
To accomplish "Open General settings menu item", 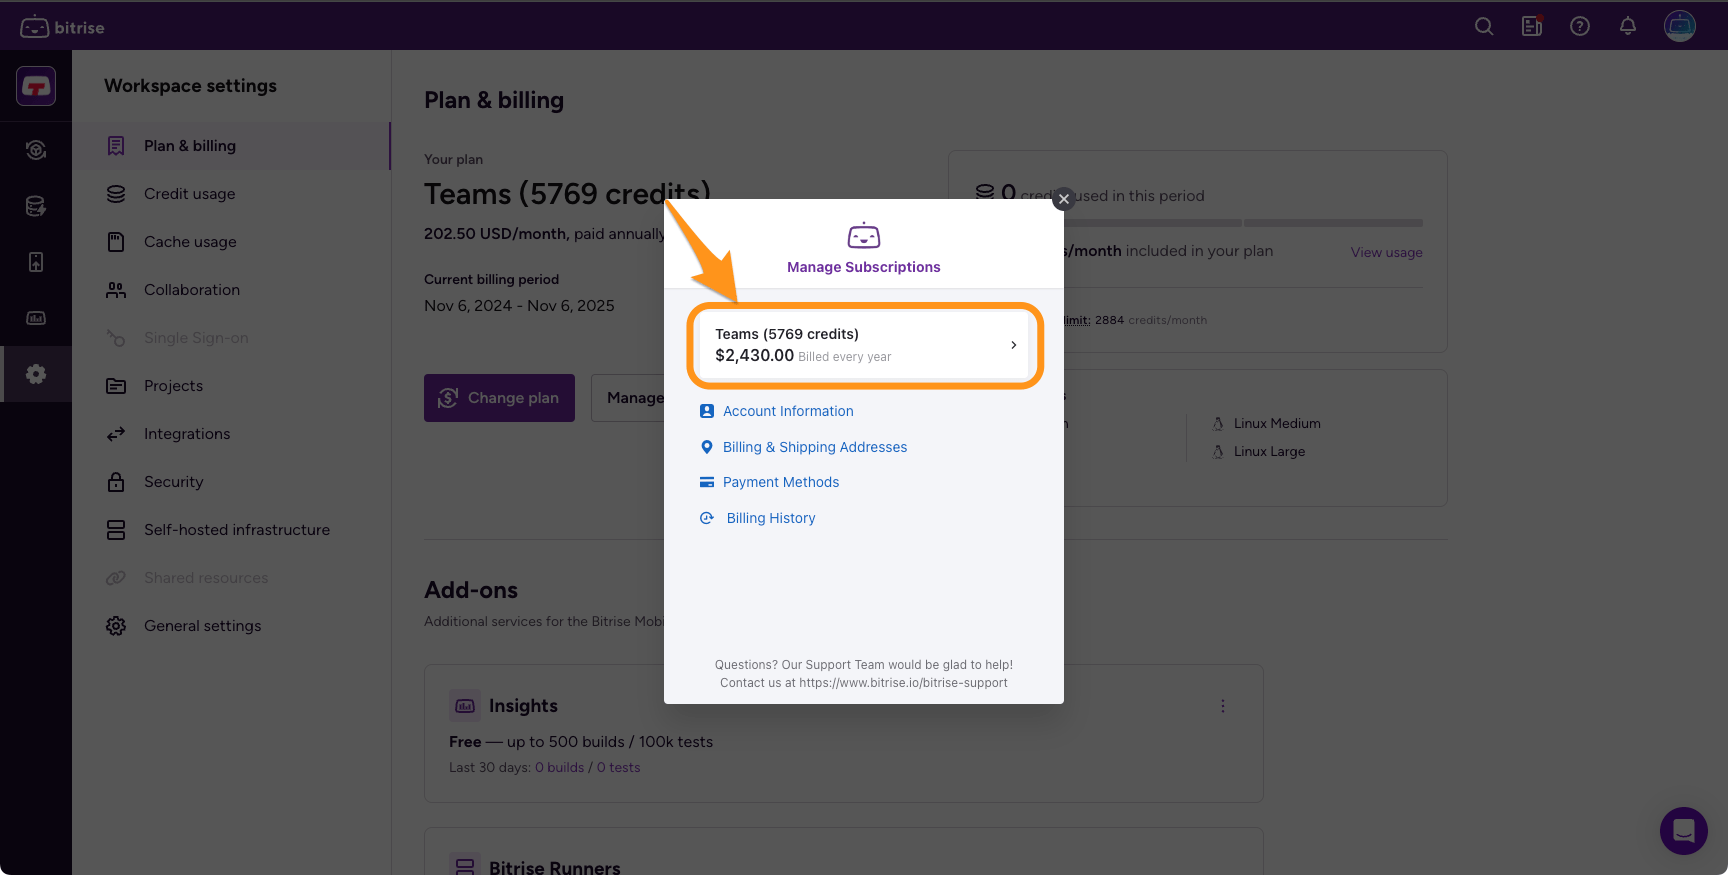I will (202, 626).
